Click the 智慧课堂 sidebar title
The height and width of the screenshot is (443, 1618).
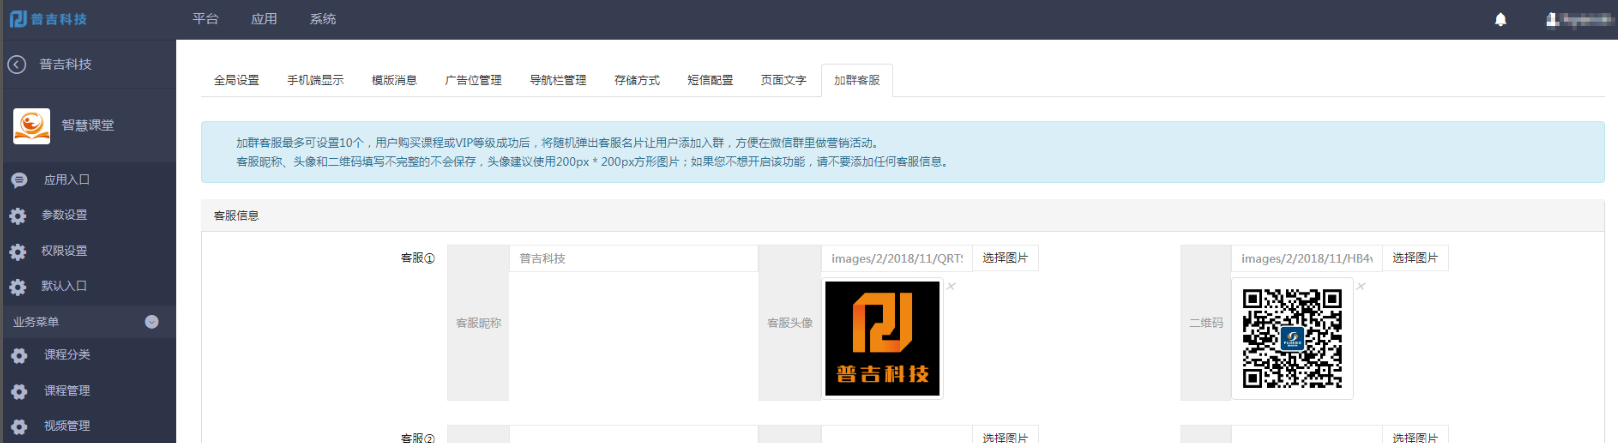pyautogui.click(x=88, y=126)
